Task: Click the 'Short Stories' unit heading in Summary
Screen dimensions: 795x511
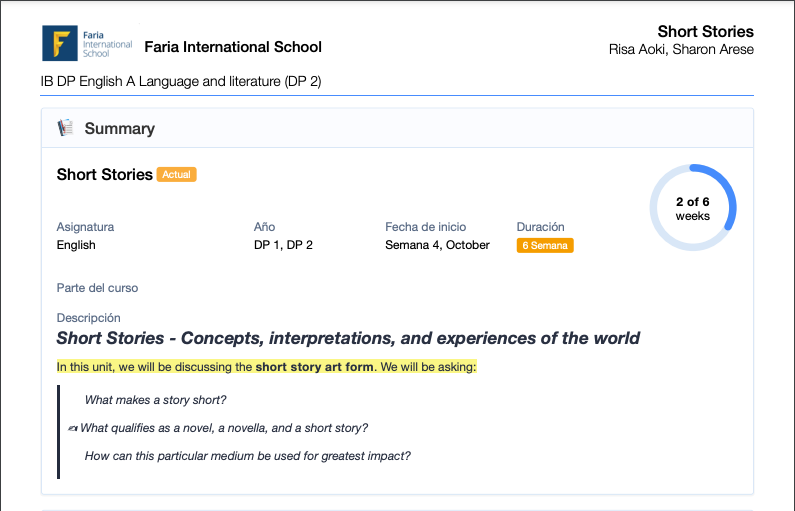Action: click(104, 175)
